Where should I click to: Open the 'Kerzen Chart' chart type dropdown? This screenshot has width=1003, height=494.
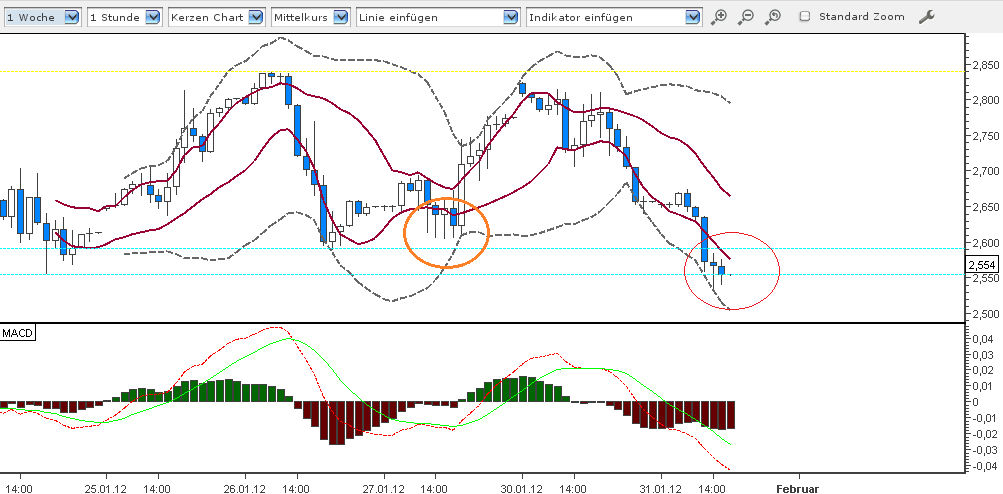tap(216, 17)
